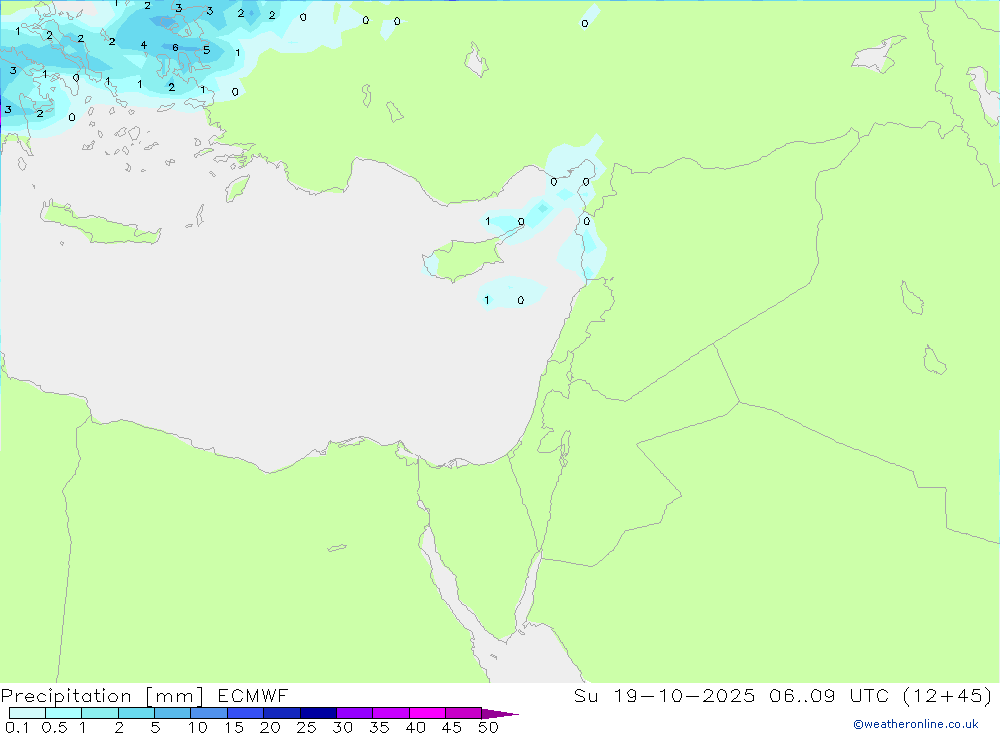Click the 'ECMWF' model label
Screen dimensions: 1000x733
253,695
